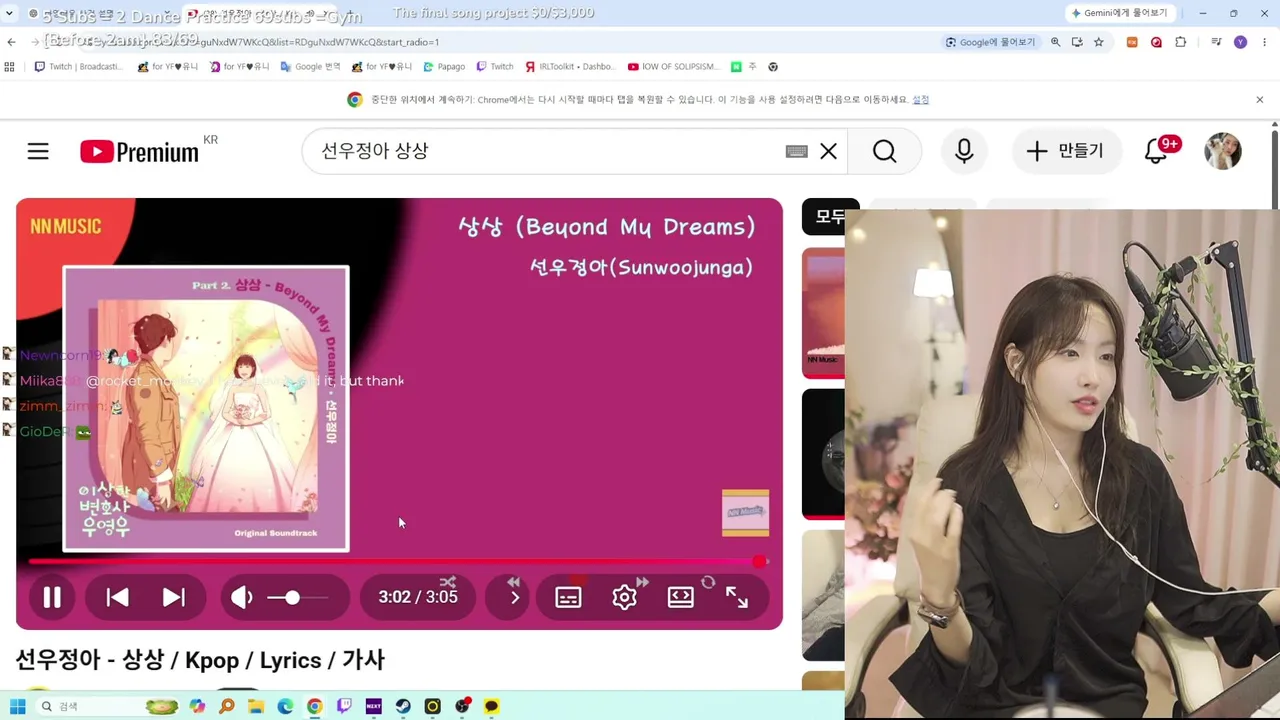Open the YouTube hamburger guide menu

pyautogui.click(x=38, y=151)
